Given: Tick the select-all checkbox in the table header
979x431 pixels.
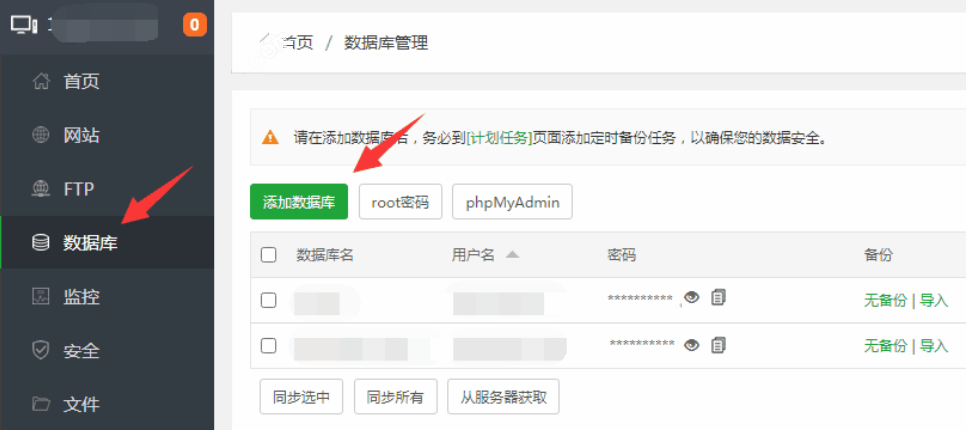Looking at the screenshot, I should point(268,255).
